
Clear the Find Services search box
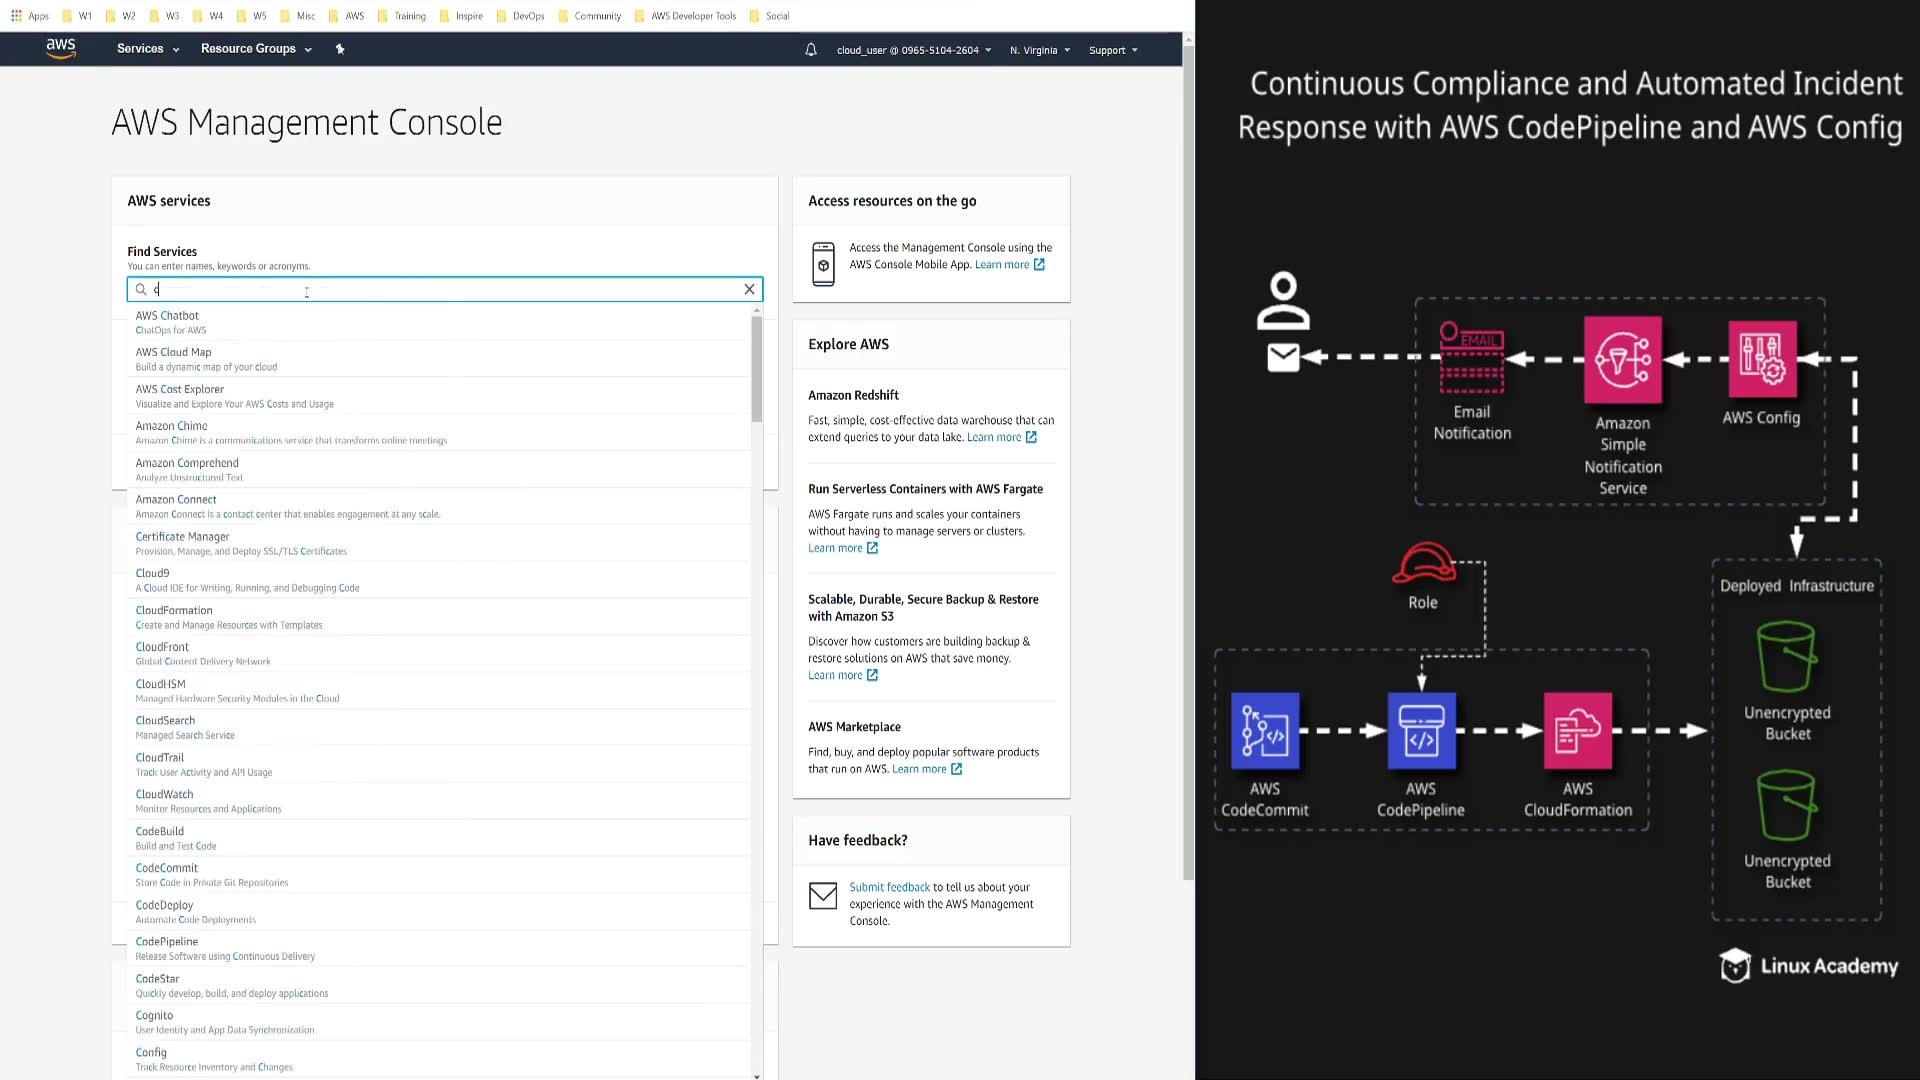point(749,289)
